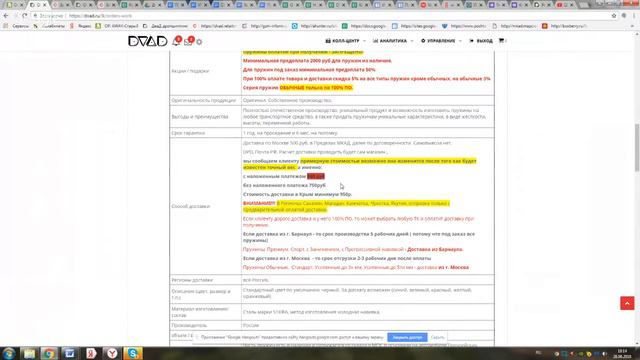Expand the УПРАВЛЕНИЕ menu
640x360 pixels.
[441, 41]
